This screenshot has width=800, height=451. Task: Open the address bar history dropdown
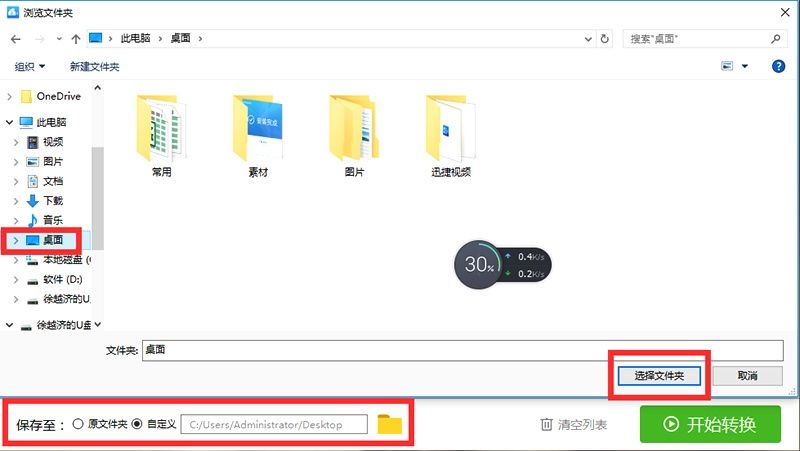click(x=588, y=39)
